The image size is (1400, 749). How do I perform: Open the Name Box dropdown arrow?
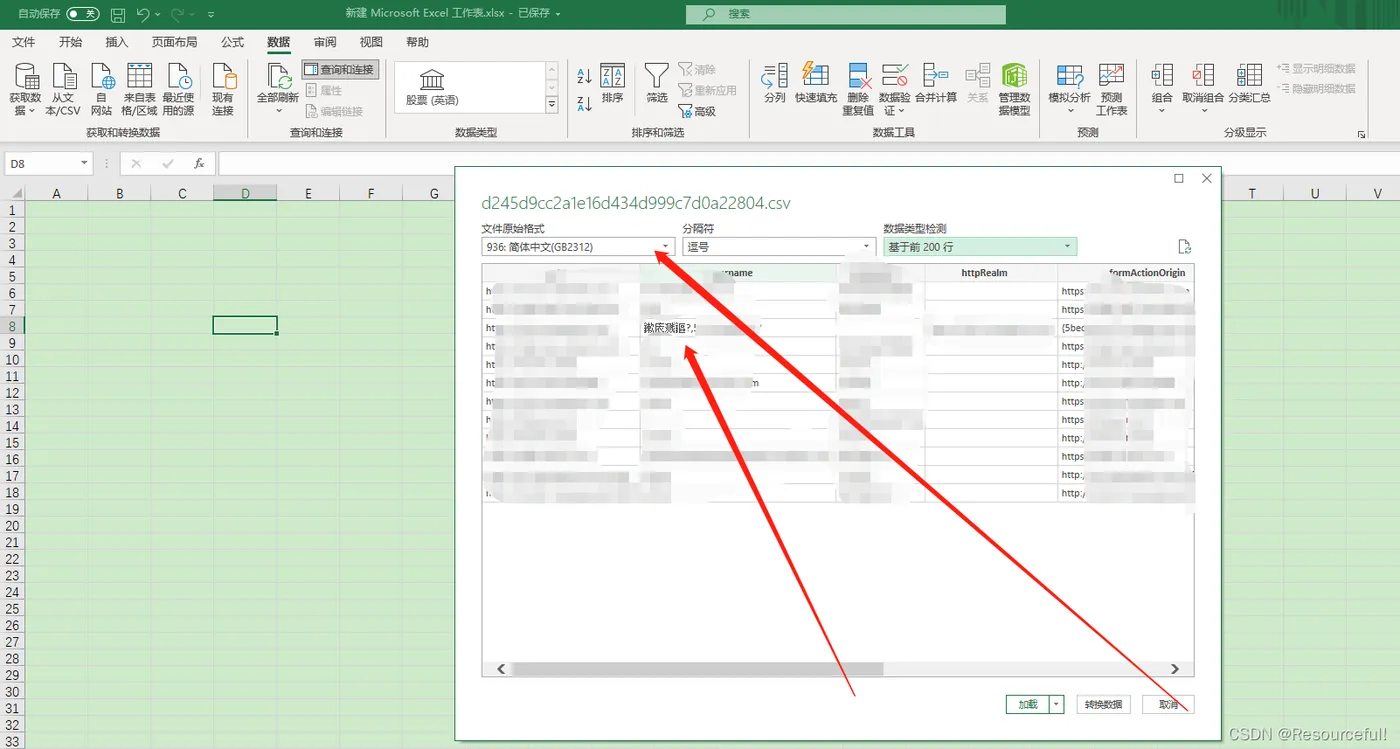coord(84,163)
